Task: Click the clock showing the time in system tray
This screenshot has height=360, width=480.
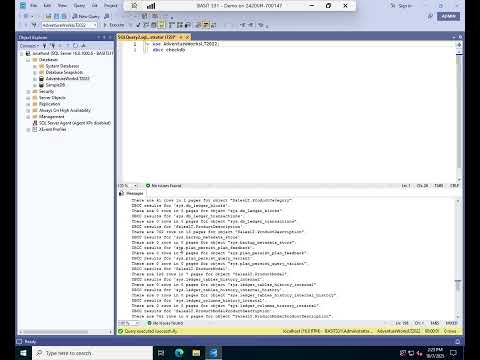Action: click(x=435, y=353)
